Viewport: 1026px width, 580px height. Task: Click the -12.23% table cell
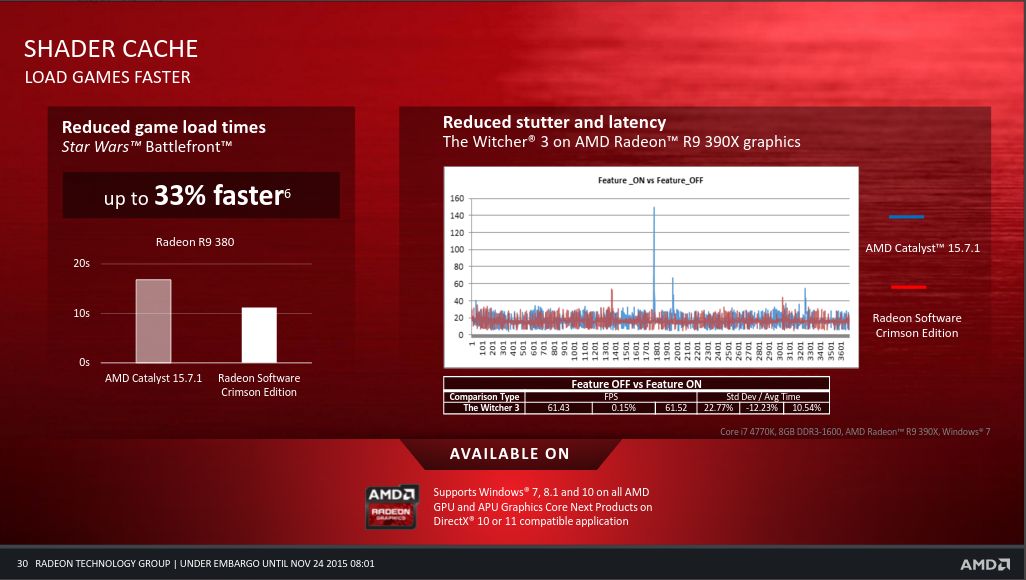(x=762, y=408)
